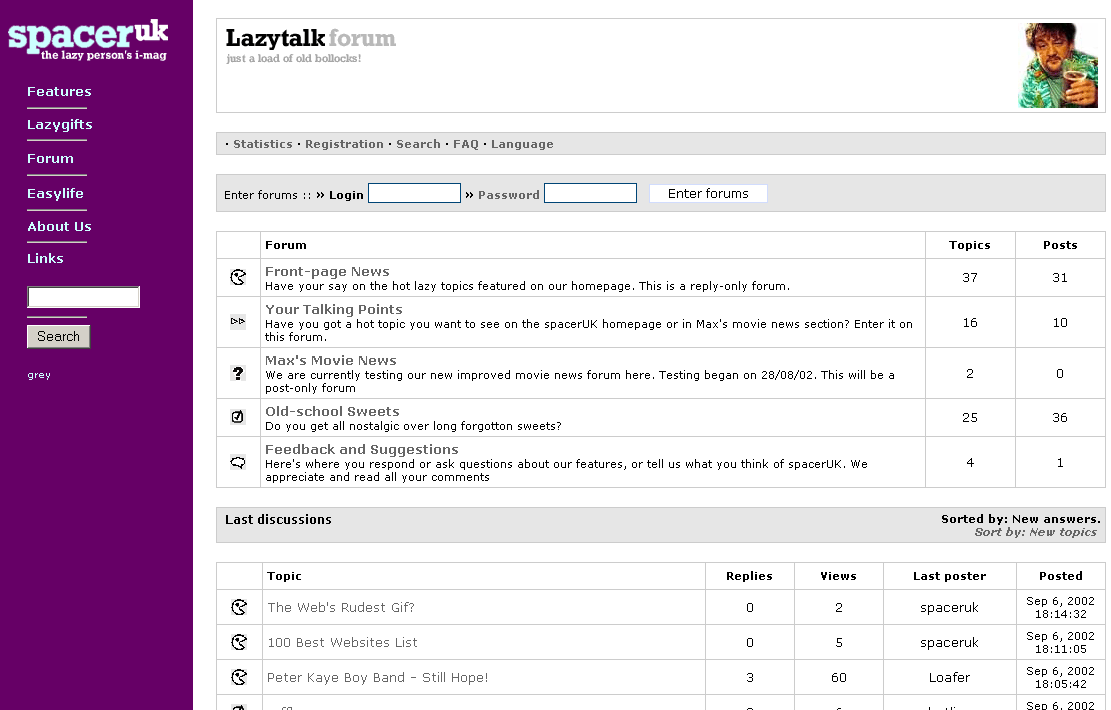Click the spaceruk logo
The width and height of the screenshot is (1111, 710).
[88, 40]
